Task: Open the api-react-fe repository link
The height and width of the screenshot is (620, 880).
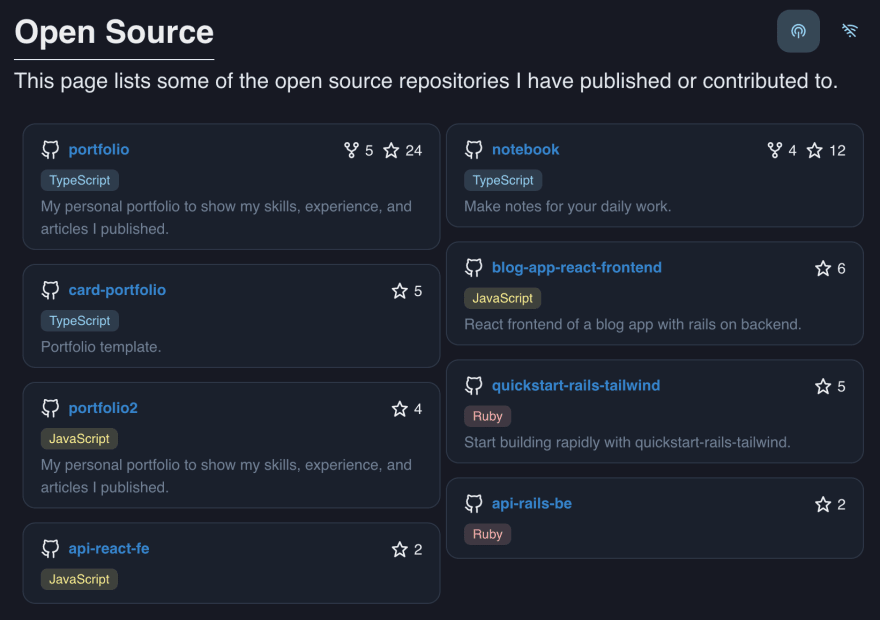Action: click(x=109, y=548)
